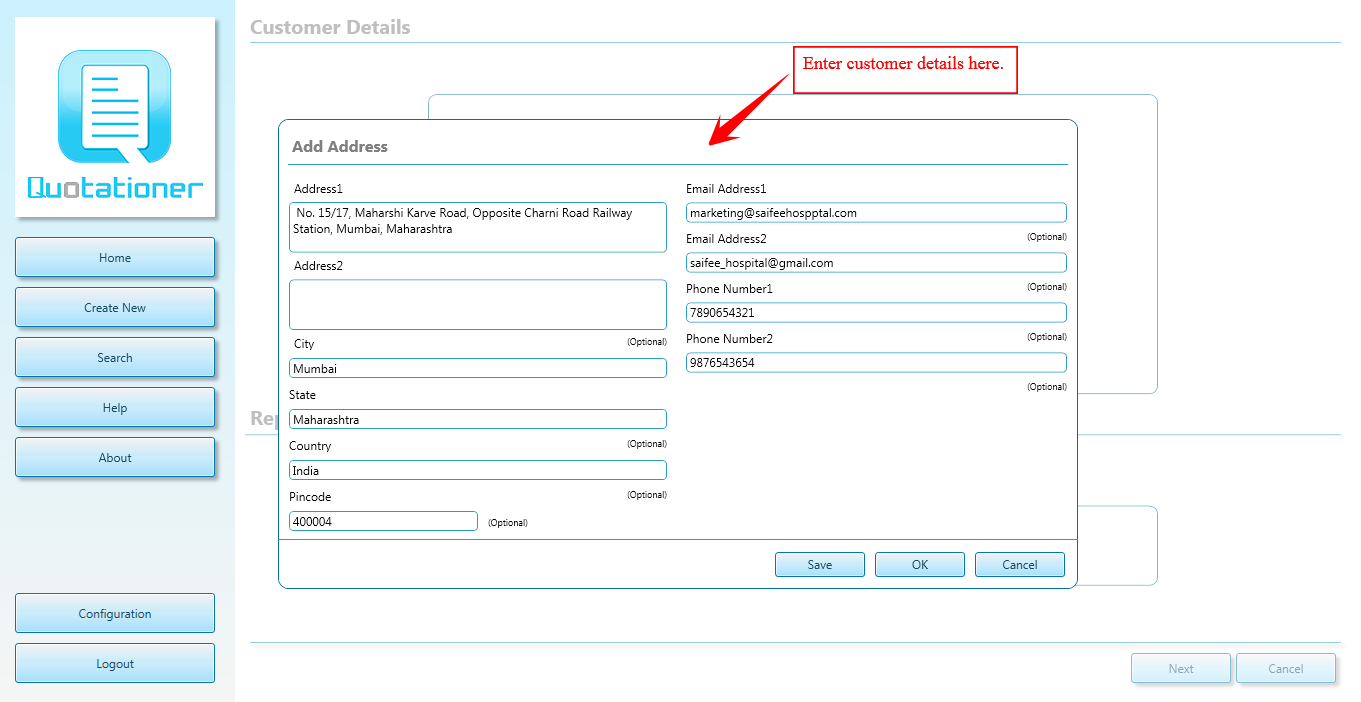Open Configuration settings
Screen dimensions: 1361x702
coord(115,613)
